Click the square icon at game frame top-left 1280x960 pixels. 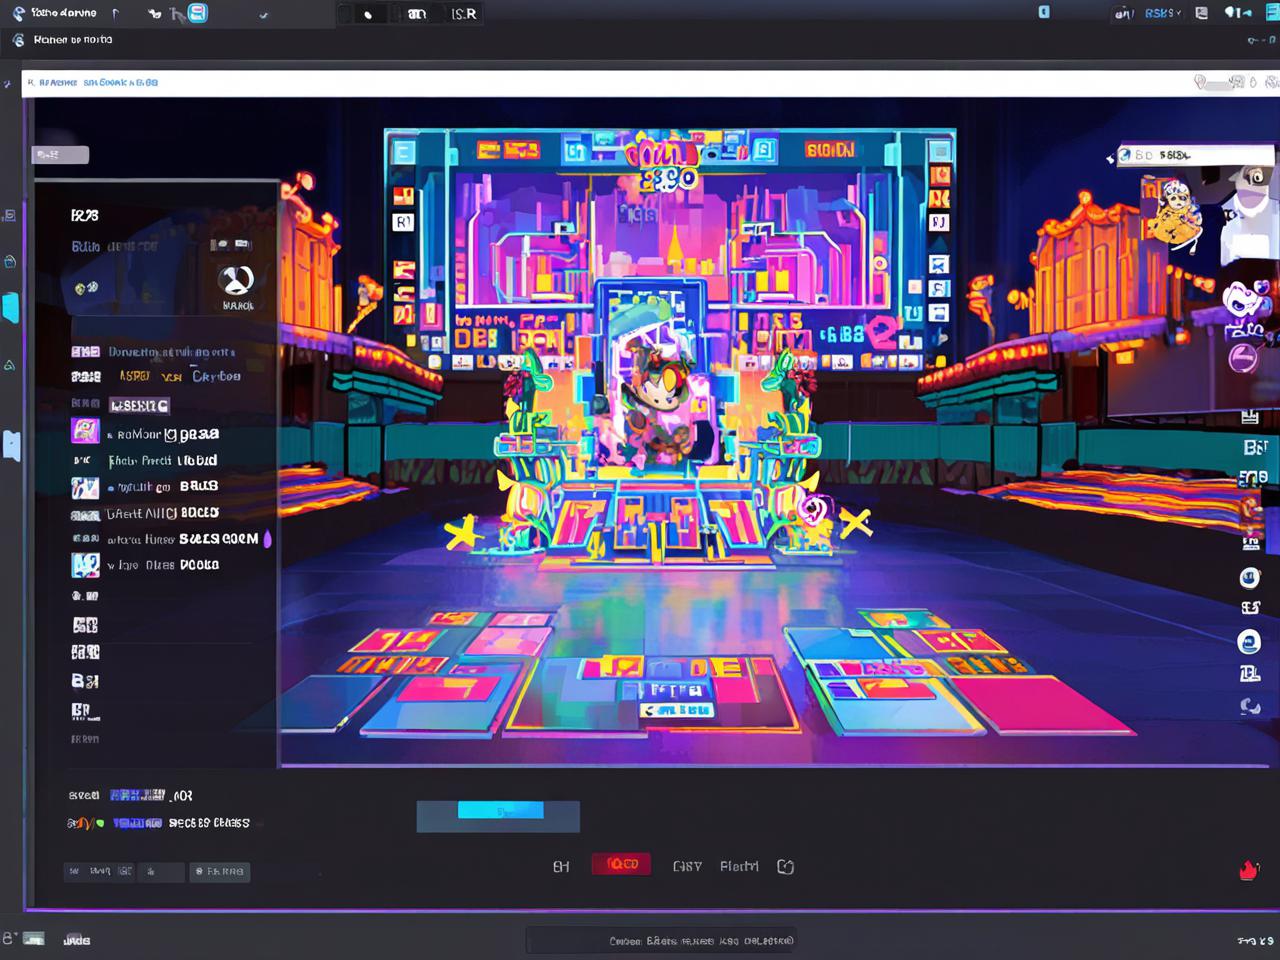[403, 151]
